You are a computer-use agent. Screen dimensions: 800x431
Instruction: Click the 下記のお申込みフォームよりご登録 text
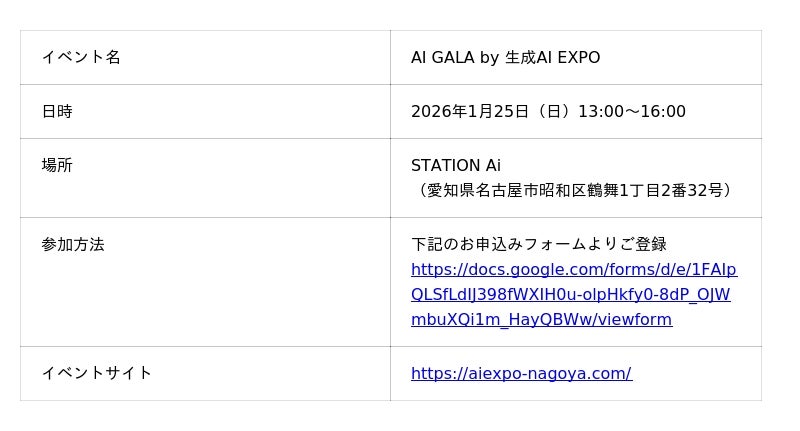539,244
